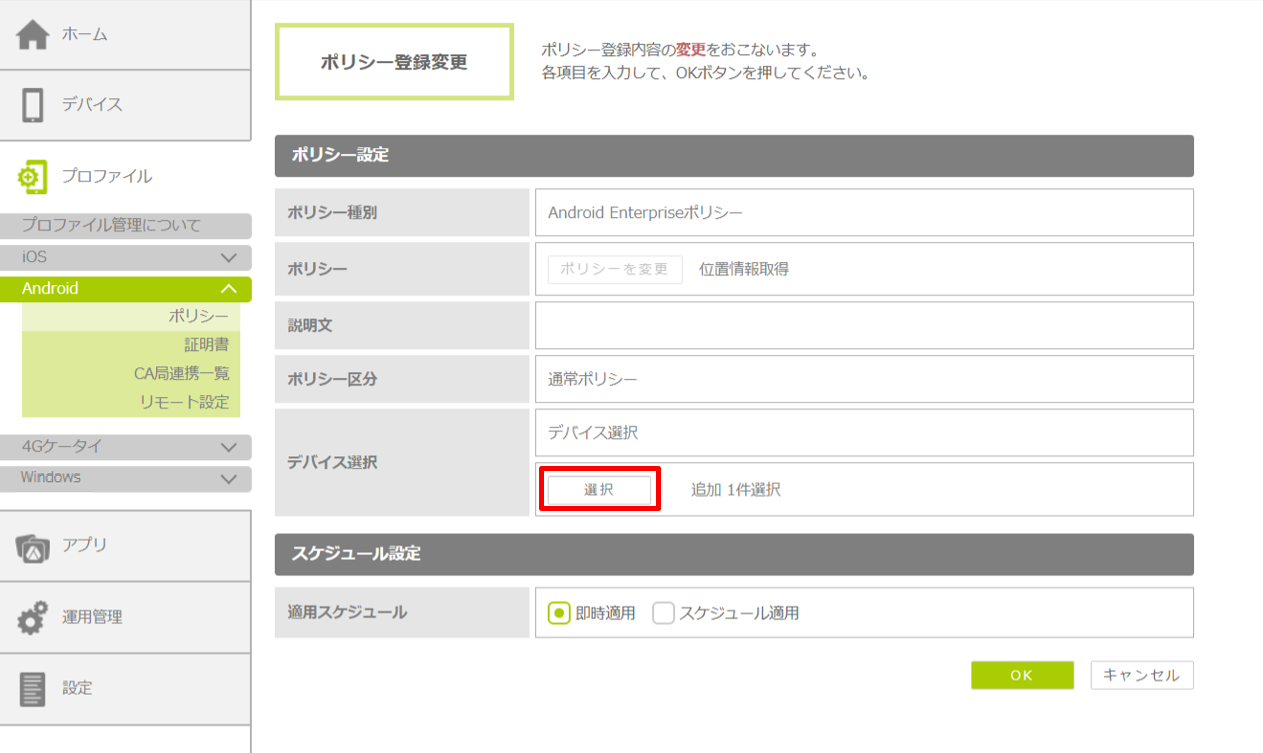Click into the 説明文 text field
The height and width of the screenshot is (753, 1263).
tap(864, 326)
